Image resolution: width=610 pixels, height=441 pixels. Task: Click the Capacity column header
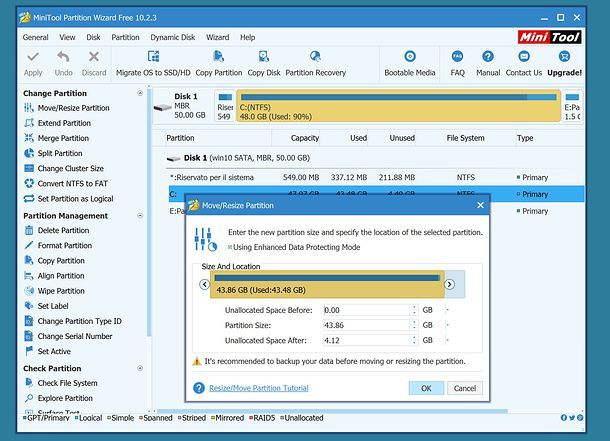point(305,138)
